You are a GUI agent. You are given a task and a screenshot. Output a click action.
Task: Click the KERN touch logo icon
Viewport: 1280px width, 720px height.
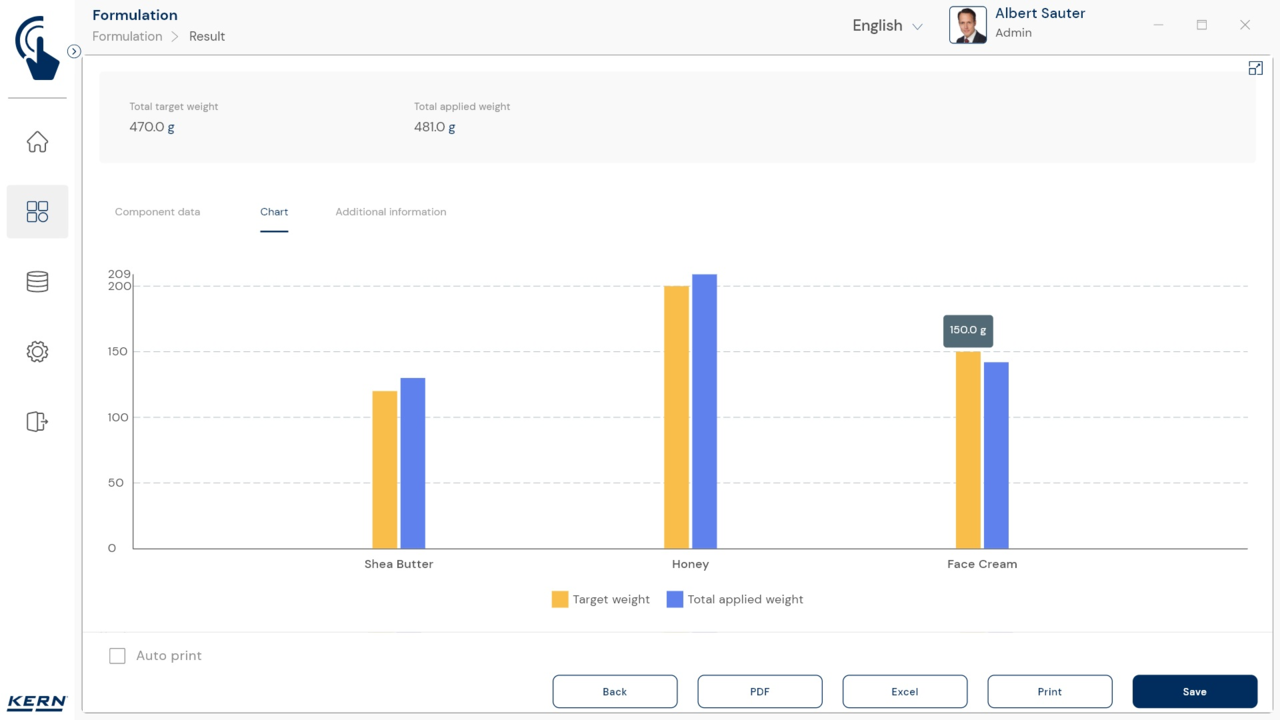click(37, 47)
